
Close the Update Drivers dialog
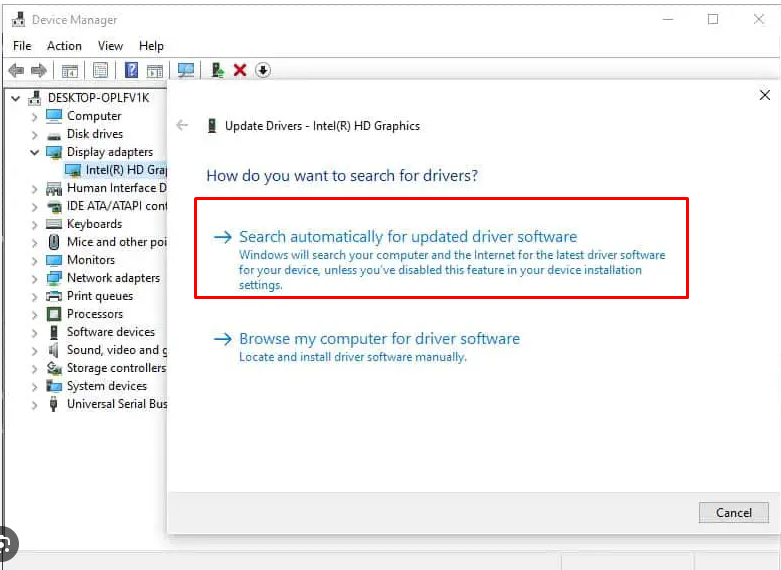(765, 95)
